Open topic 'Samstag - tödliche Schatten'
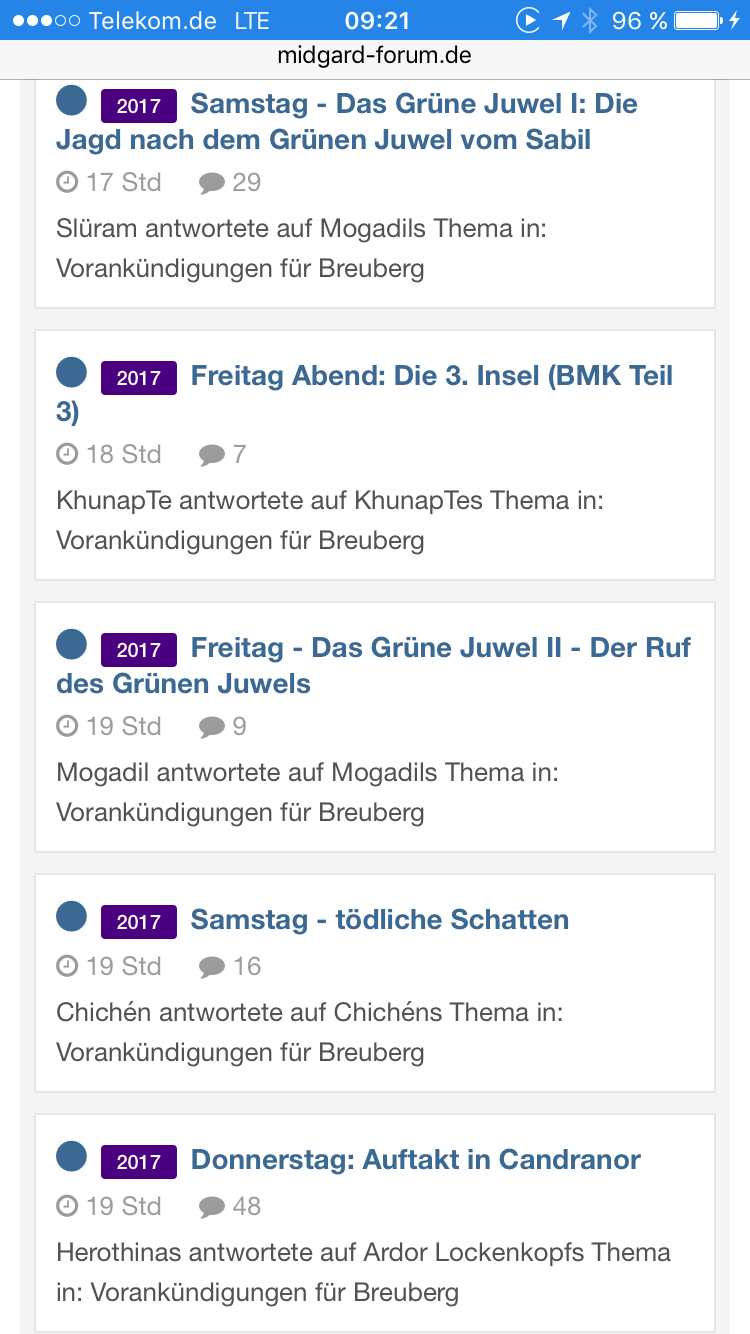The height and width of the screenshot is (1334, 750). point(379,920)
